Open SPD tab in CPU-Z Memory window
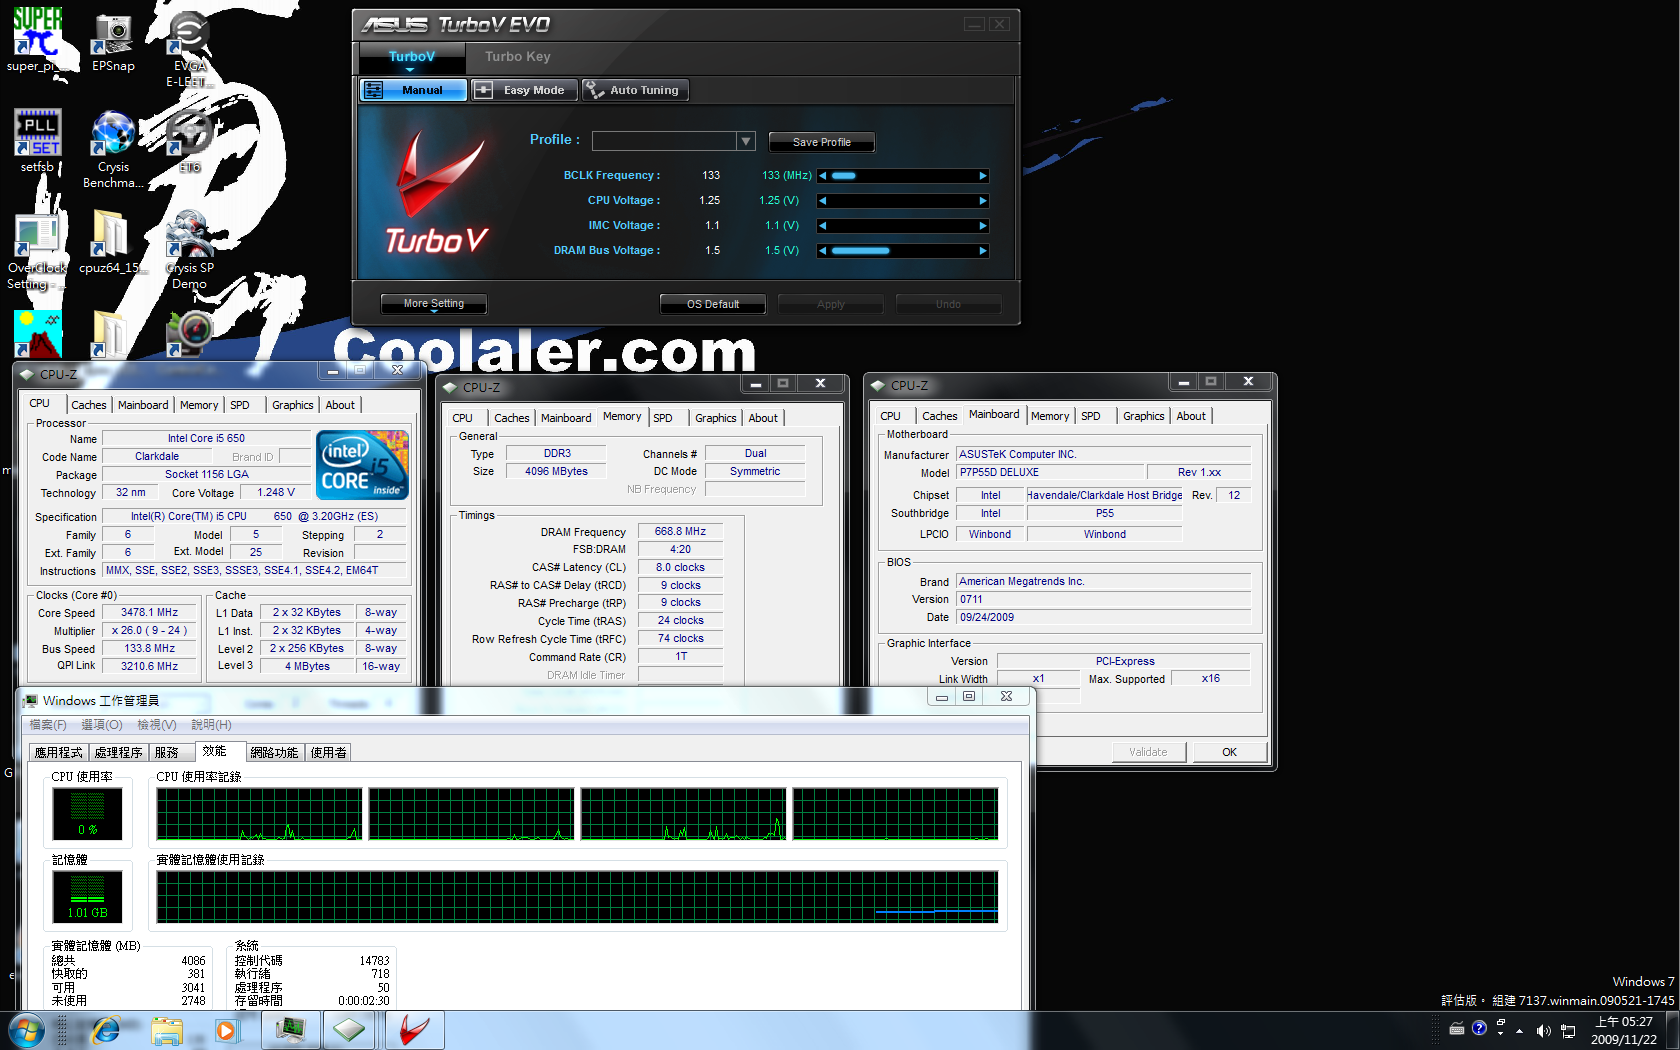The width and height of the screenshot is (1680, 1050). click(663, 418)
